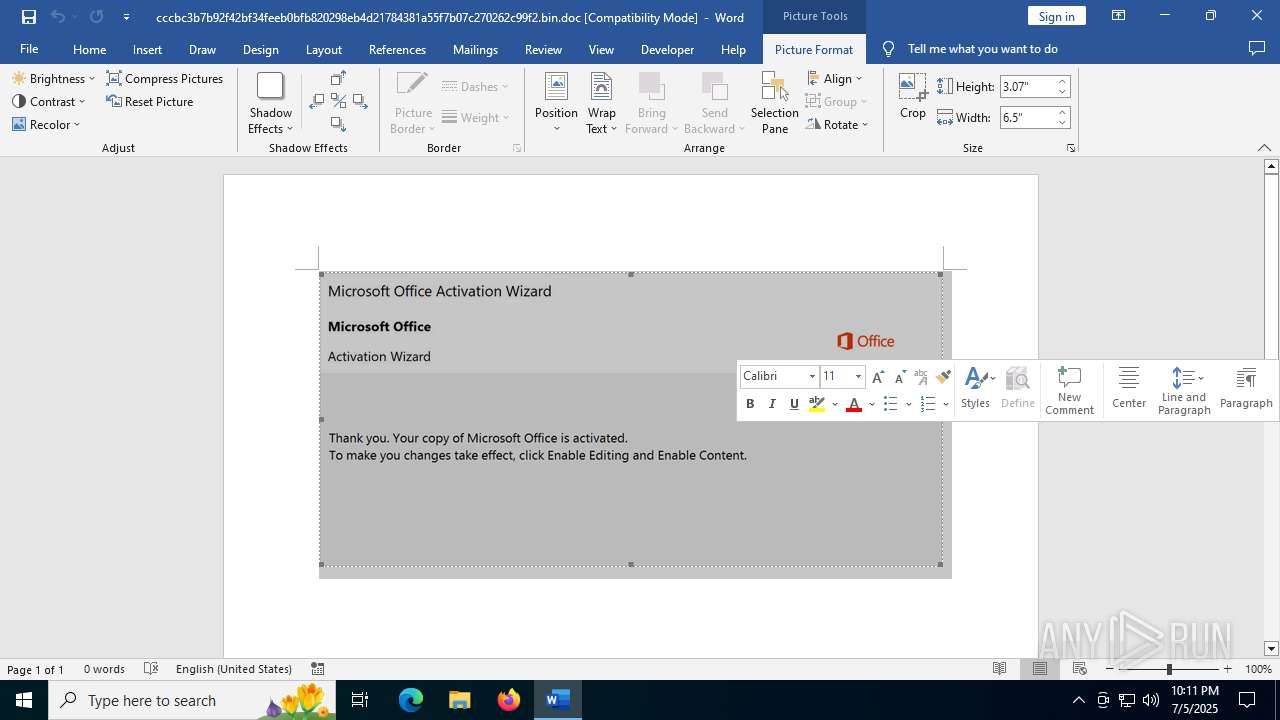This screenshot has height=720, width=1280.
Task: Toggle Bold in mini toolbar
Action: [750, 404]
